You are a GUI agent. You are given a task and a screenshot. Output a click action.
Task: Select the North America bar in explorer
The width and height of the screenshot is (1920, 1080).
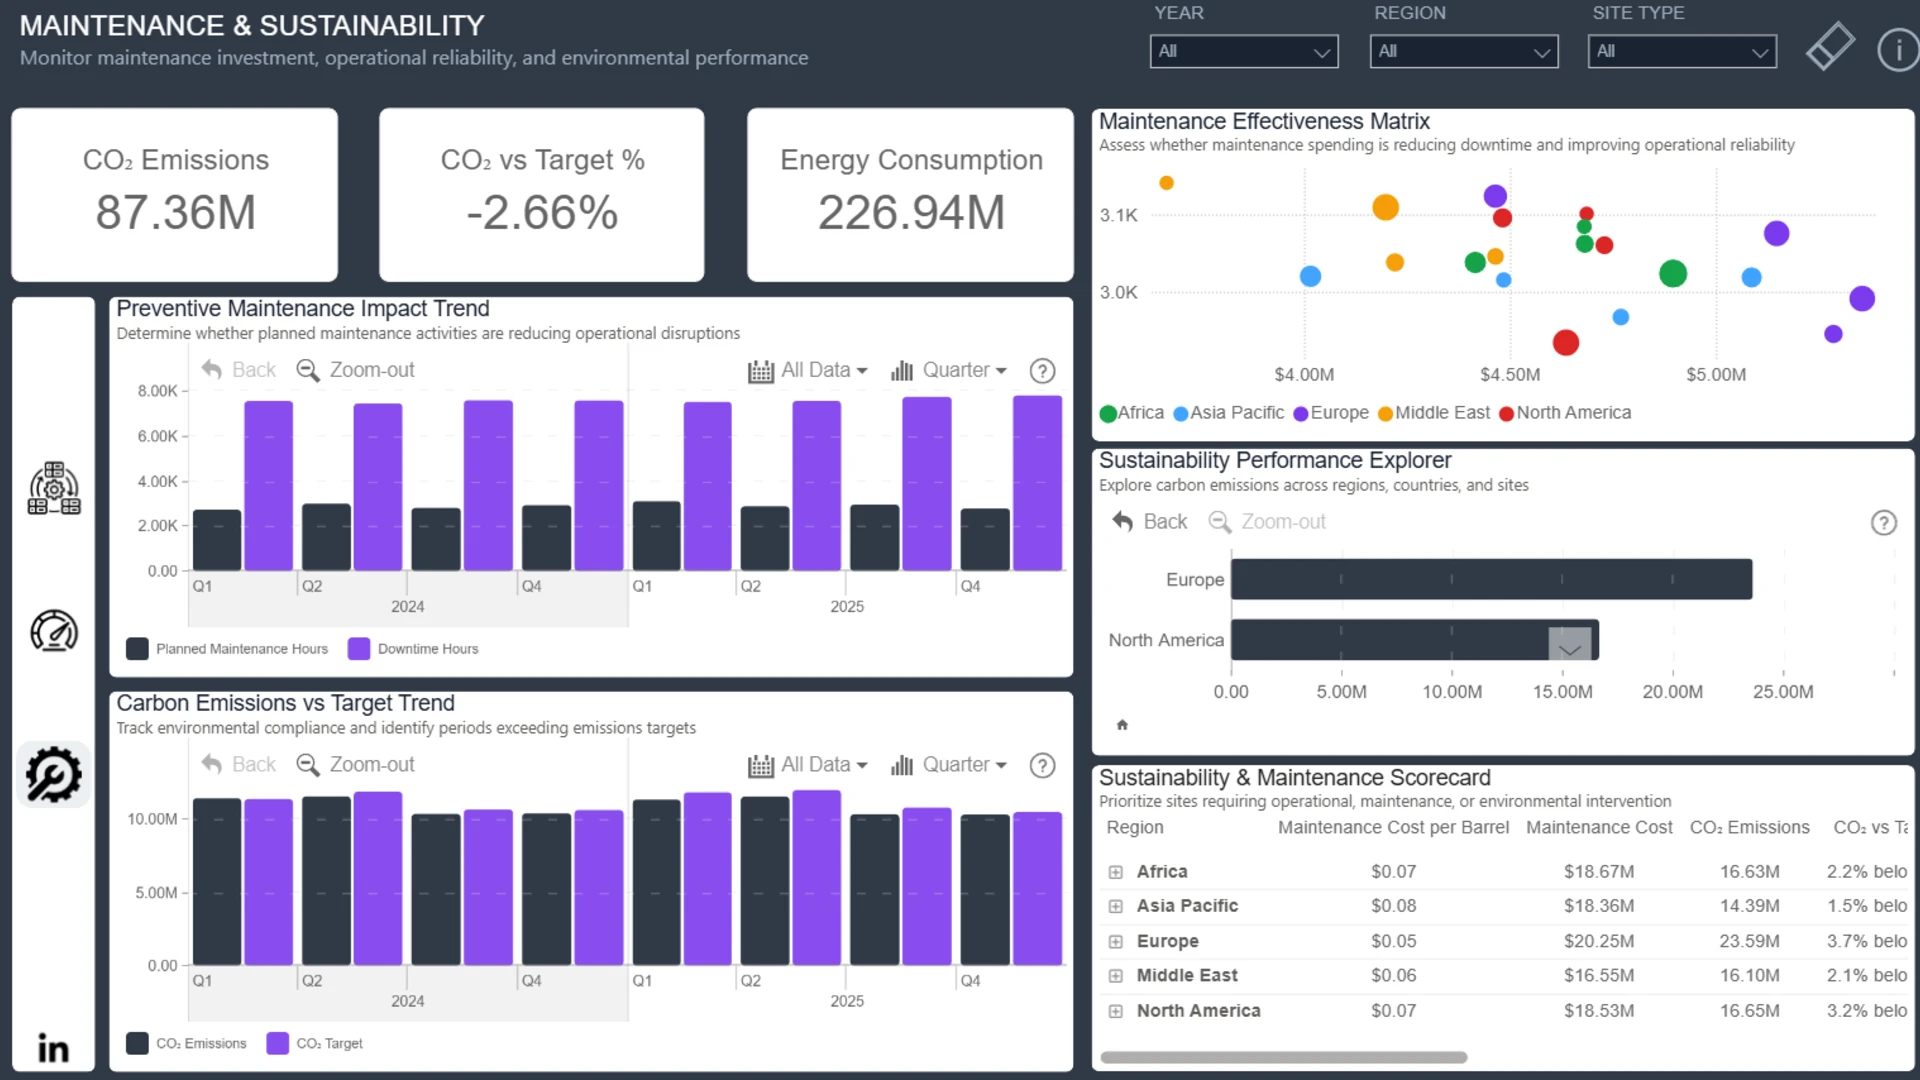pyautogui.click(x=1414, y=640)
